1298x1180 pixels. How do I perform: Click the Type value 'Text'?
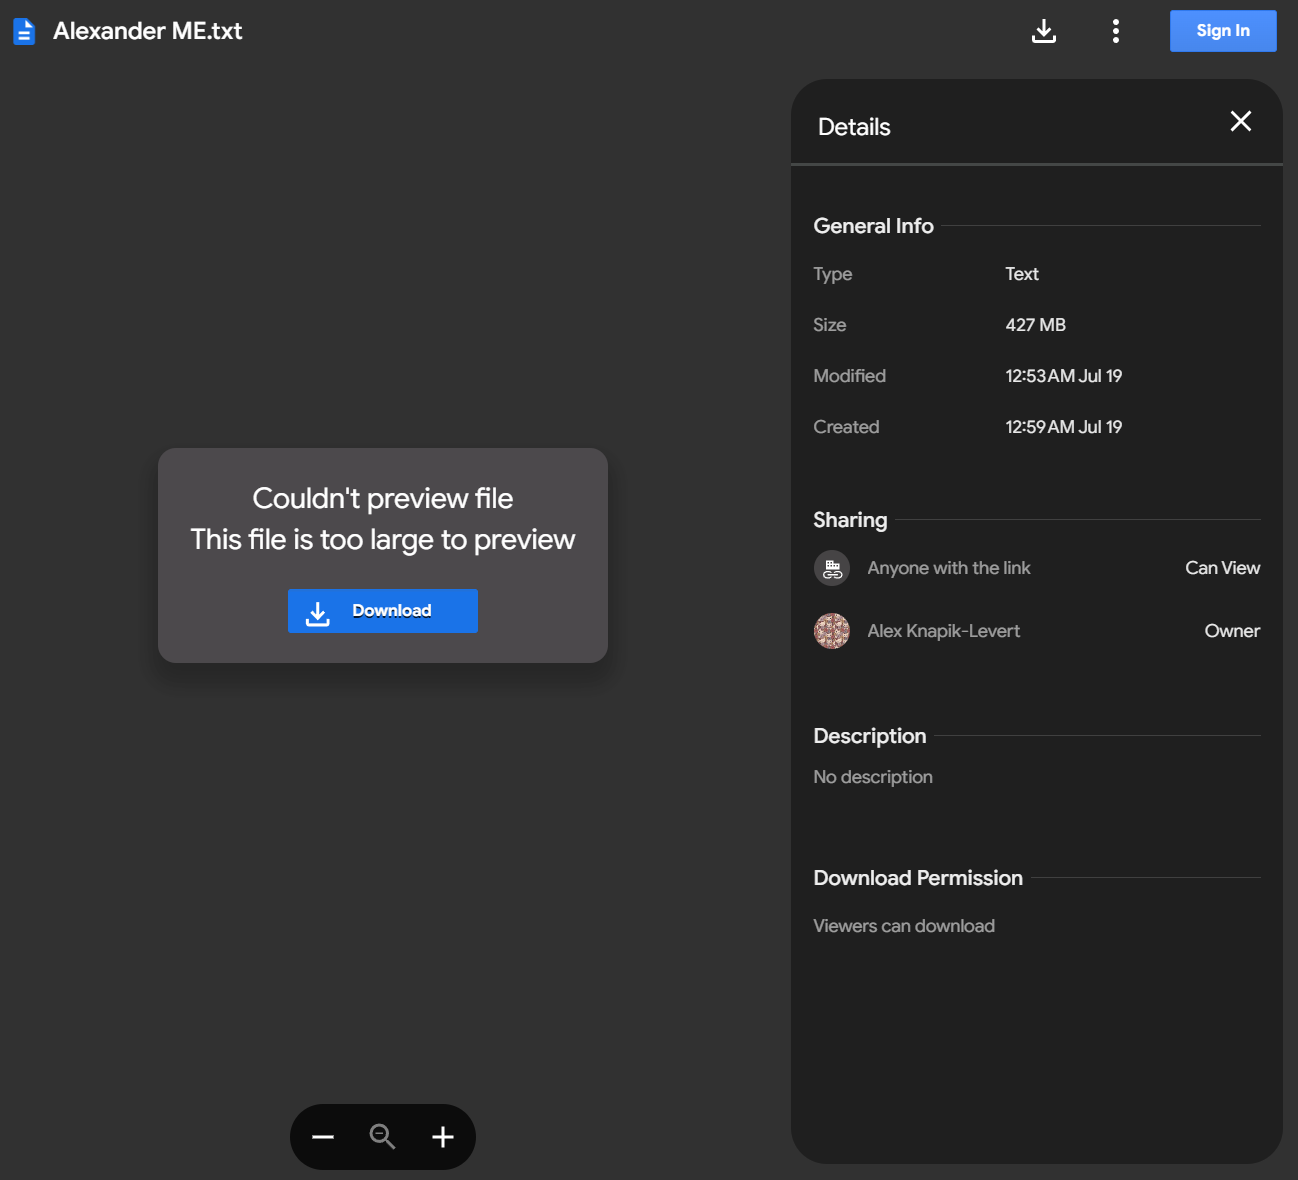[1022, 274]
